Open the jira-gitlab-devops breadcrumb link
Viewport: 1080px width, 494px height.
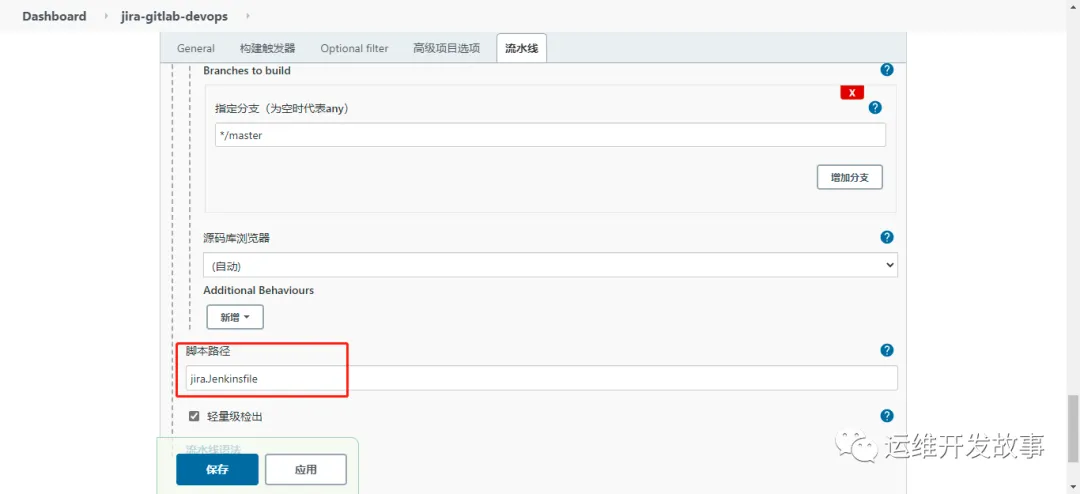coord(174,16)
